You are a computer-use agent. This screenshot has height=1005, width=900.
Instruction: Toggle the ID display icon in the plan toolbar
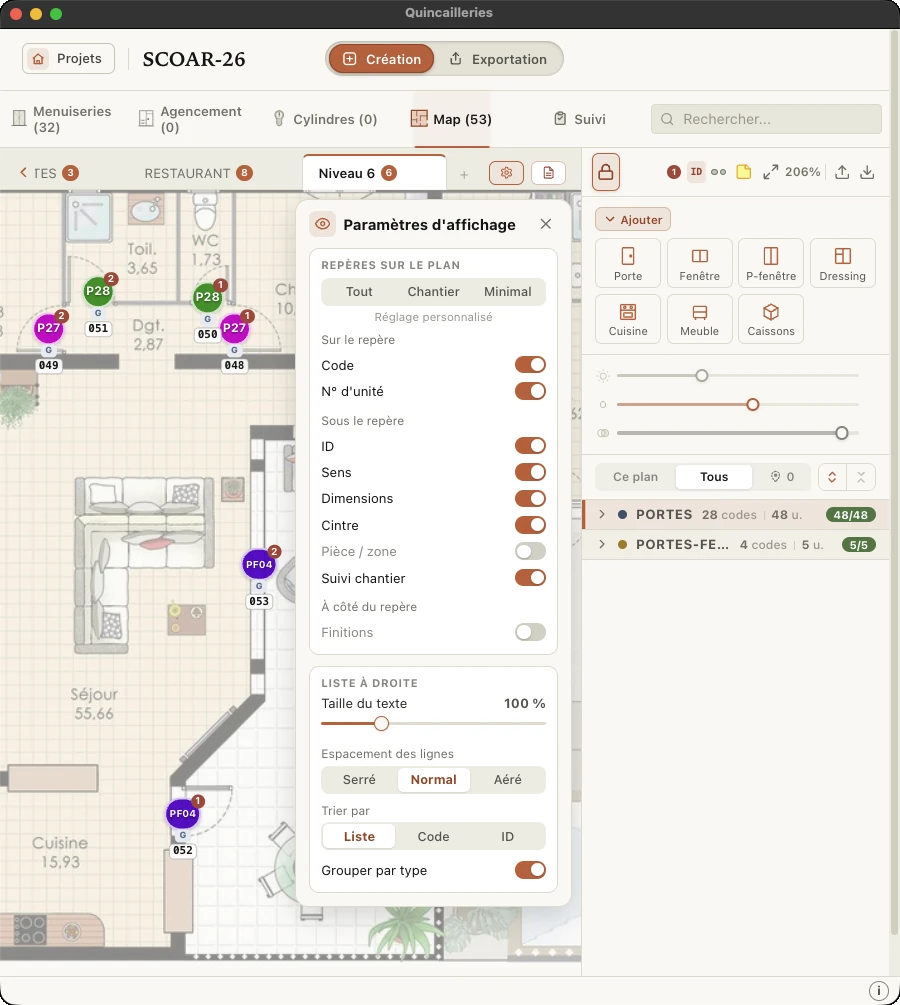pos(696,172)
